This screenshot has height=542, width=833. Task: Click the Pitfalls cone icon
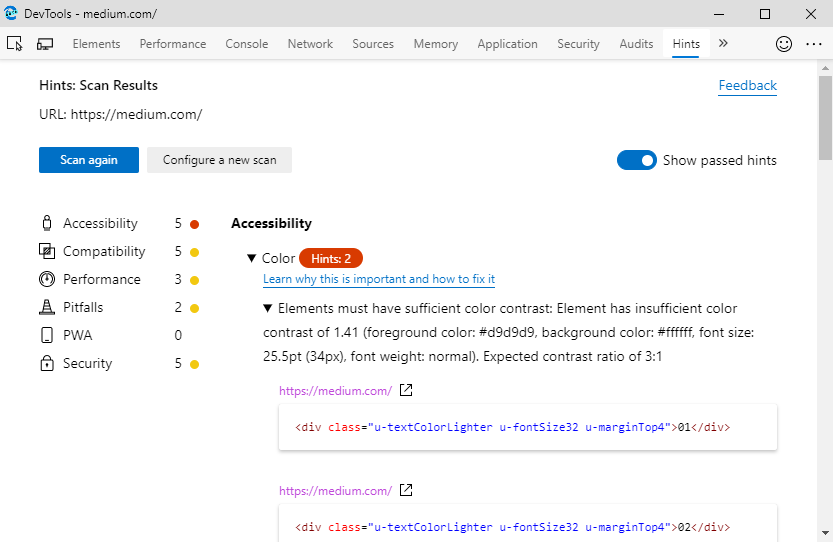pos(47,307)
